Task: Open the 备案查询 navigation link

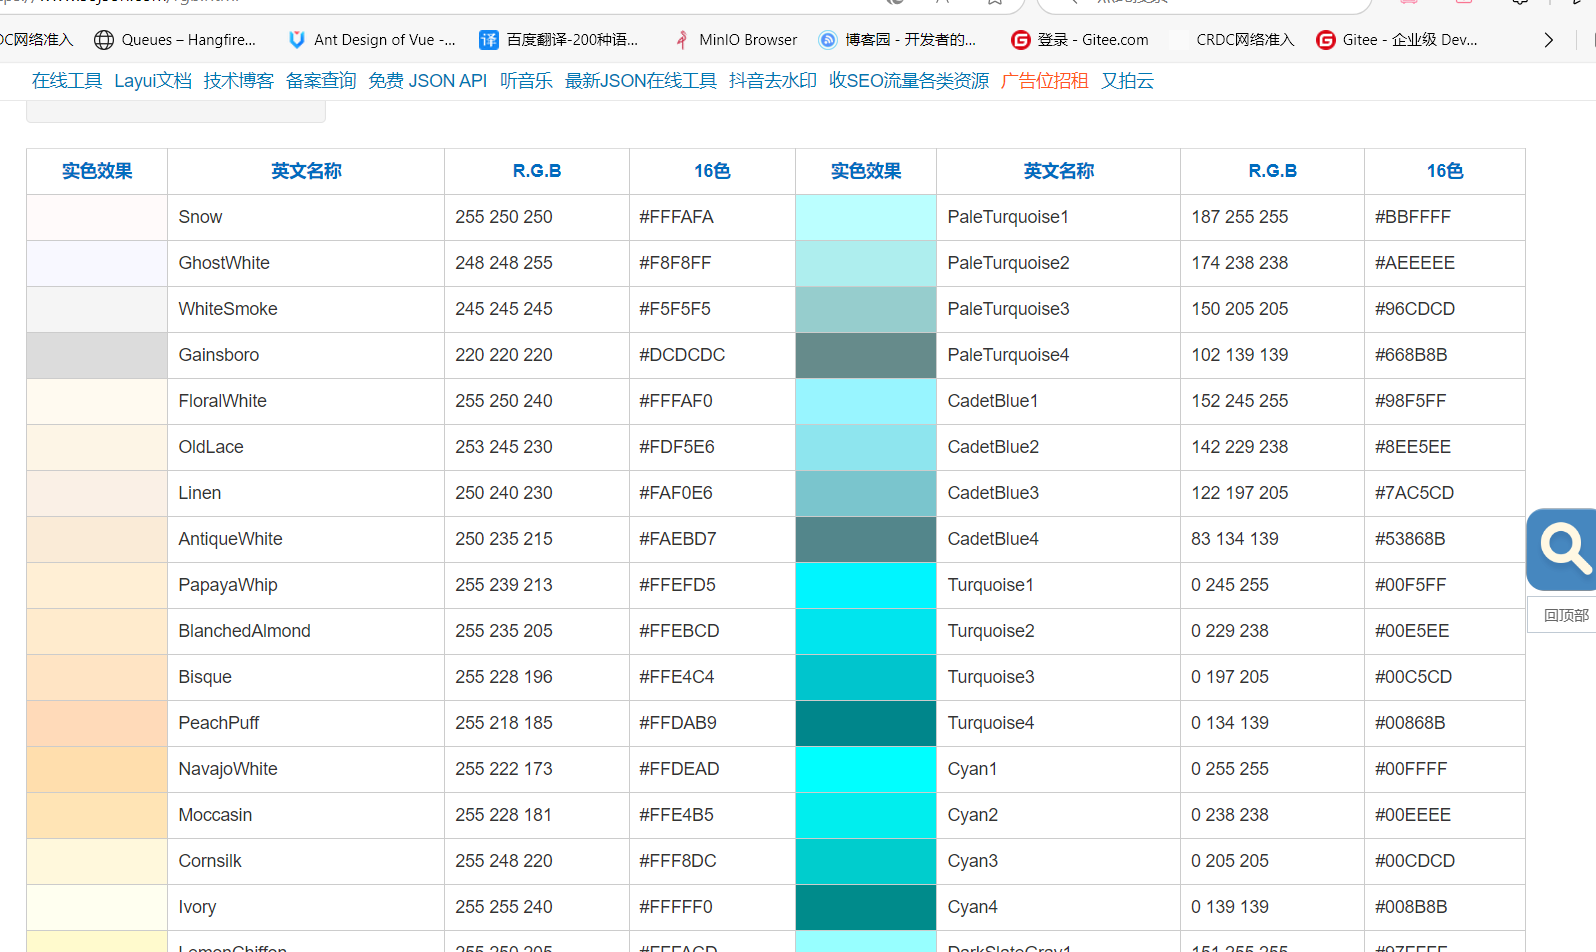Action: 321,81
